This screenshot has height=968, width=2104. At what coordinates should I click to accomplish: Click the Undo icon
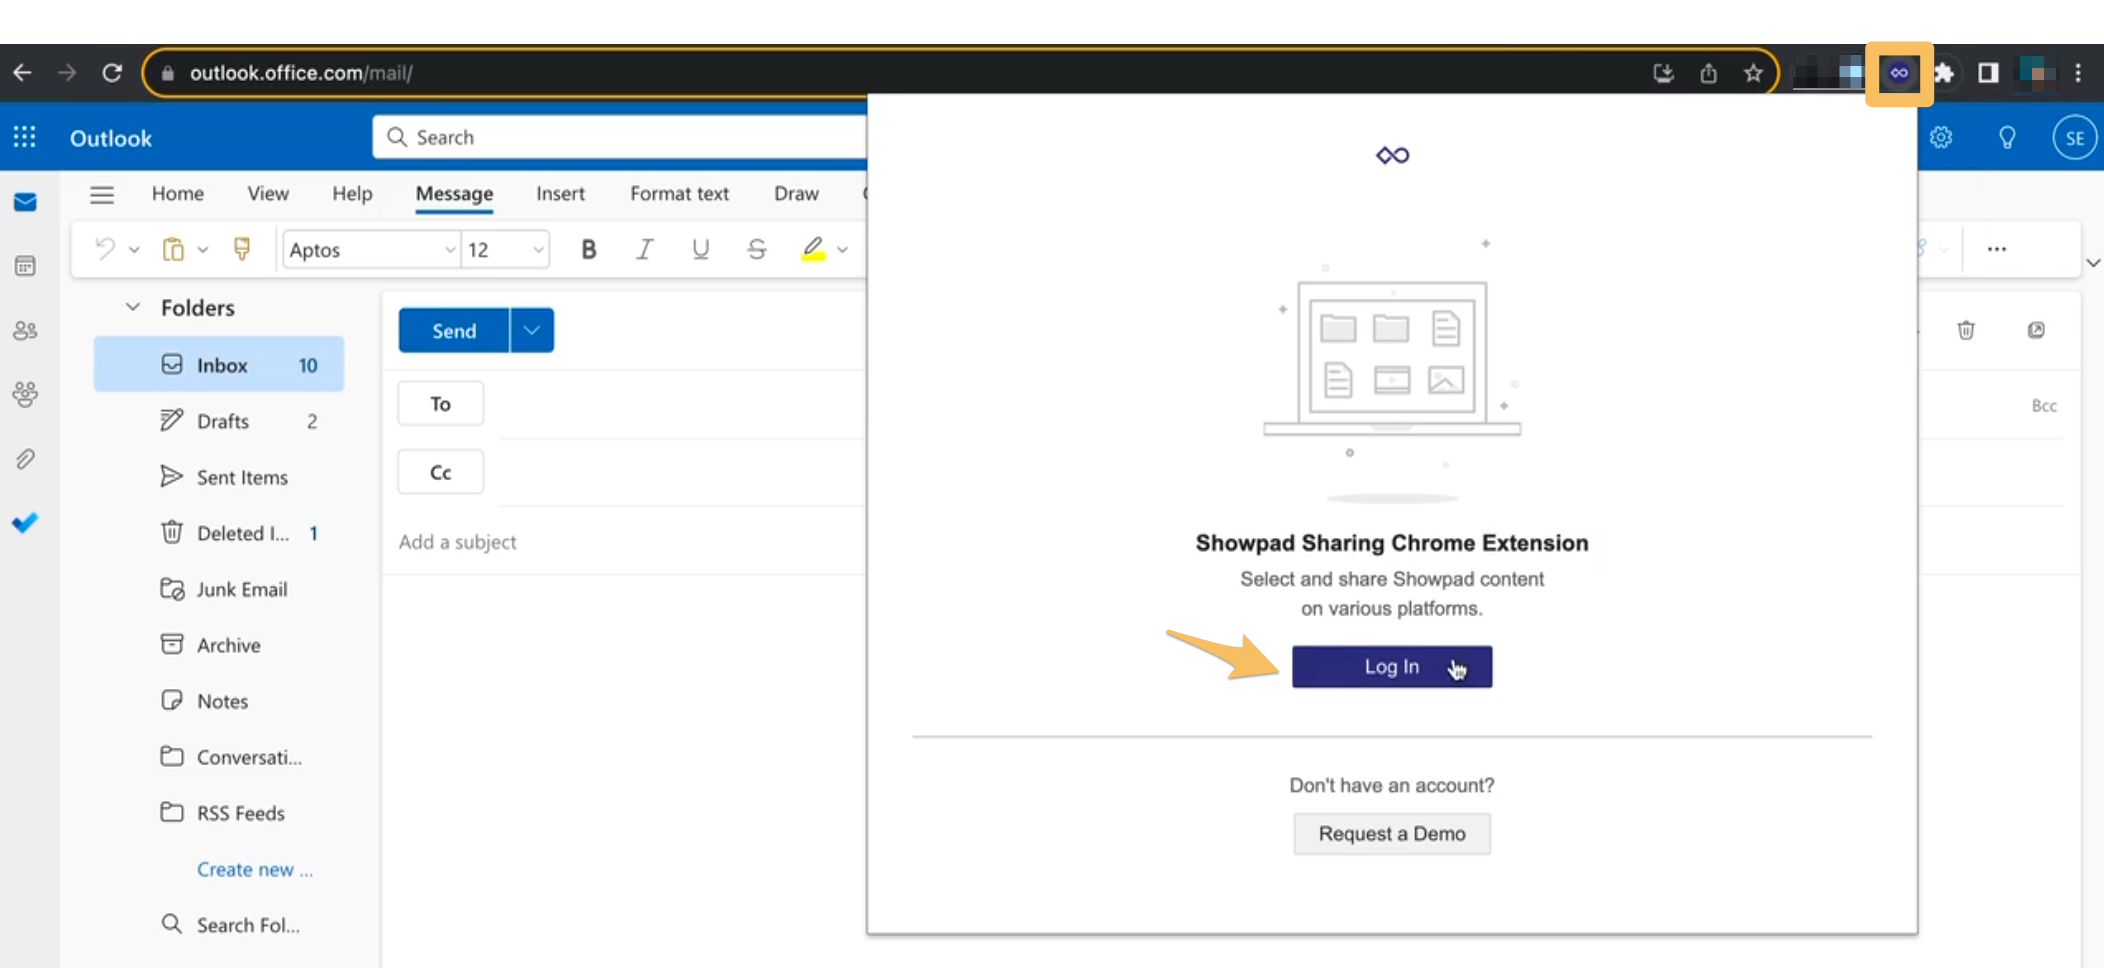(105, 249)
